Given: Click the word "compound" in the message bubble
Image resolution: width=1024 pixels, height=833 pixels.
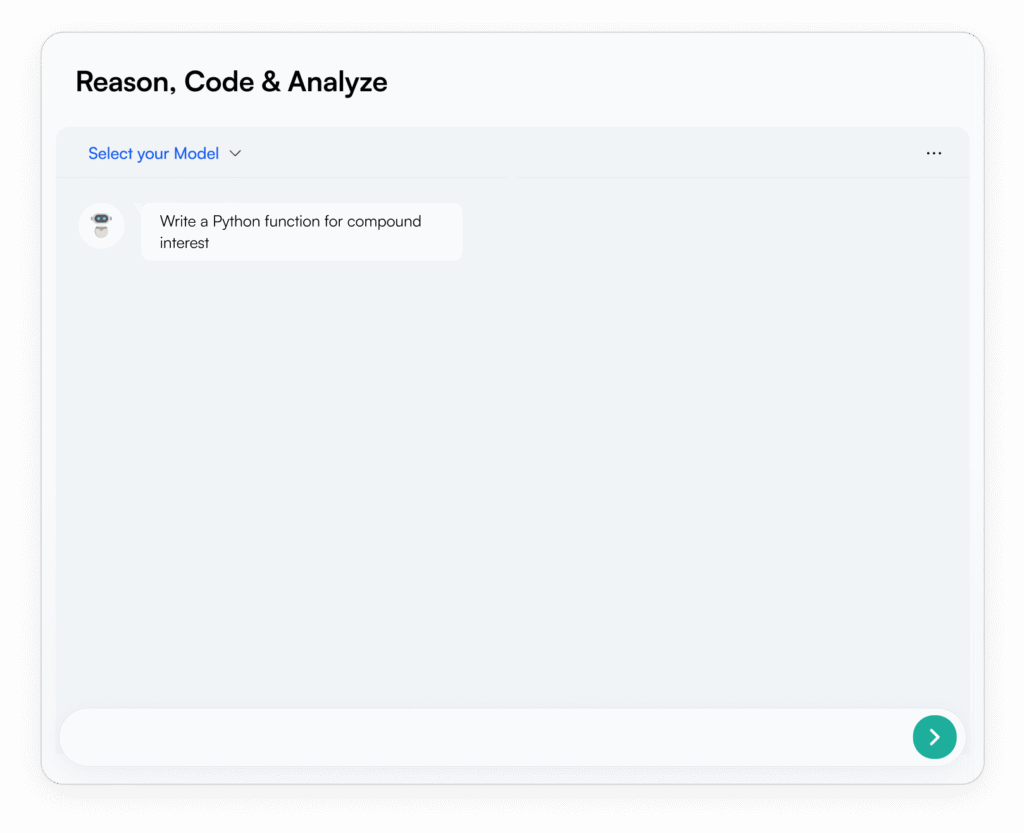Looking at the screenshot, I should [384, 221].
